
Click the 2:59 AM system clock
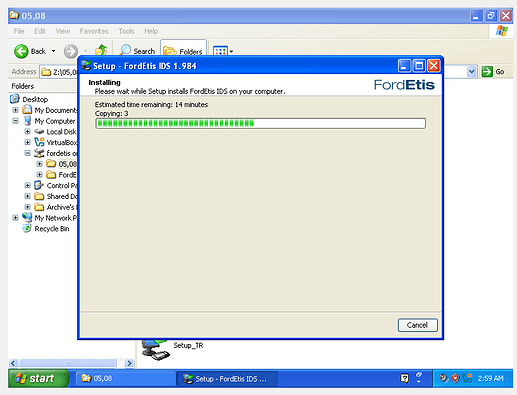[x=490, y=378]
